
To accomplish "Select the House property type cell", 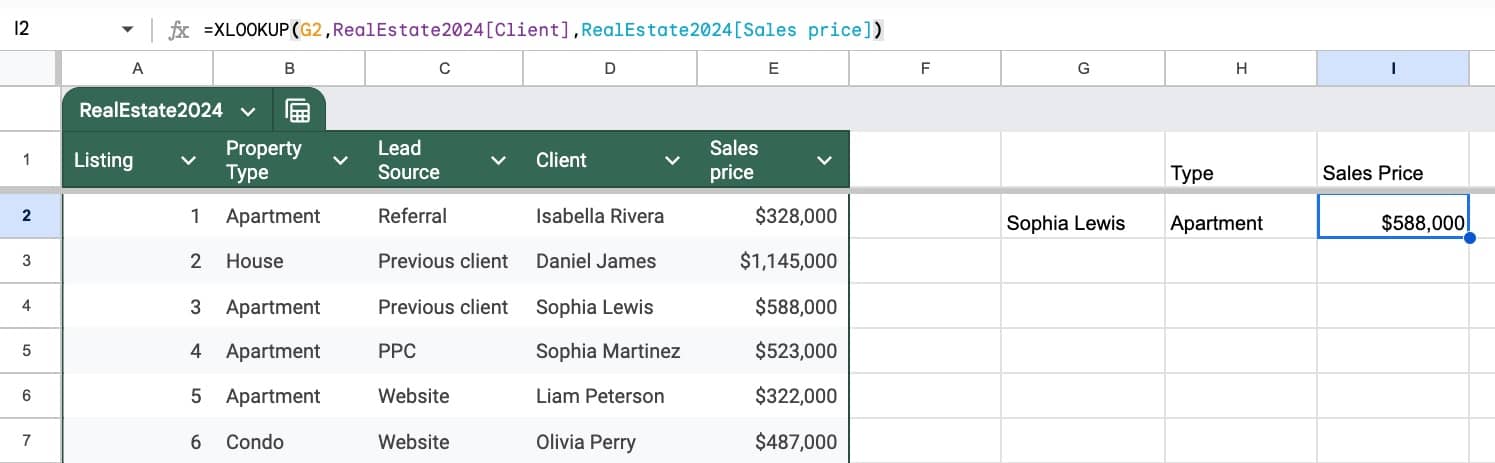I will (x=289, y=261).
